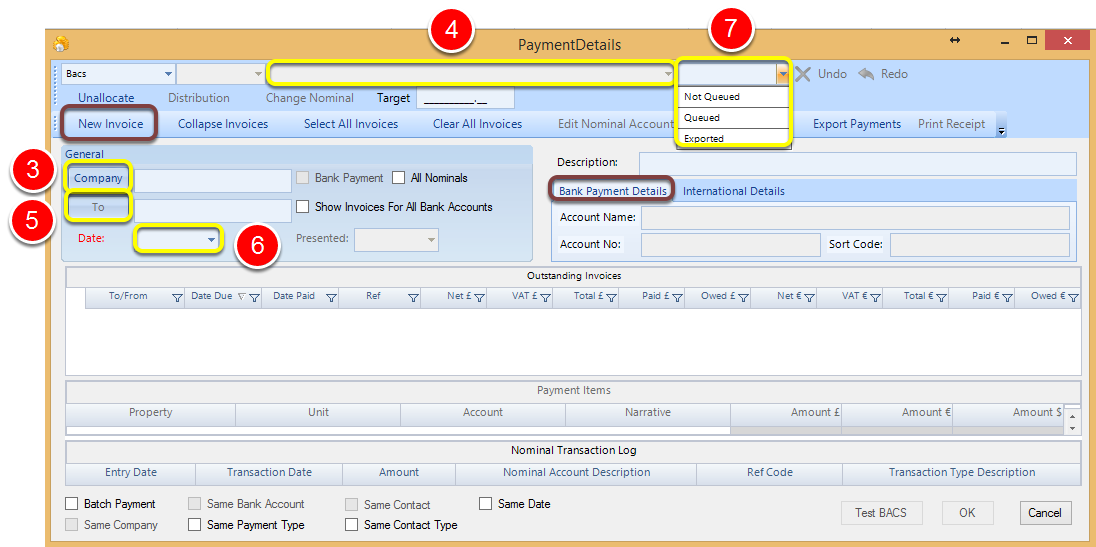This screenshot has height=547, width=1096.
Task: Click the PaymentDetails window app icon
Action: [x=62, y=44]
